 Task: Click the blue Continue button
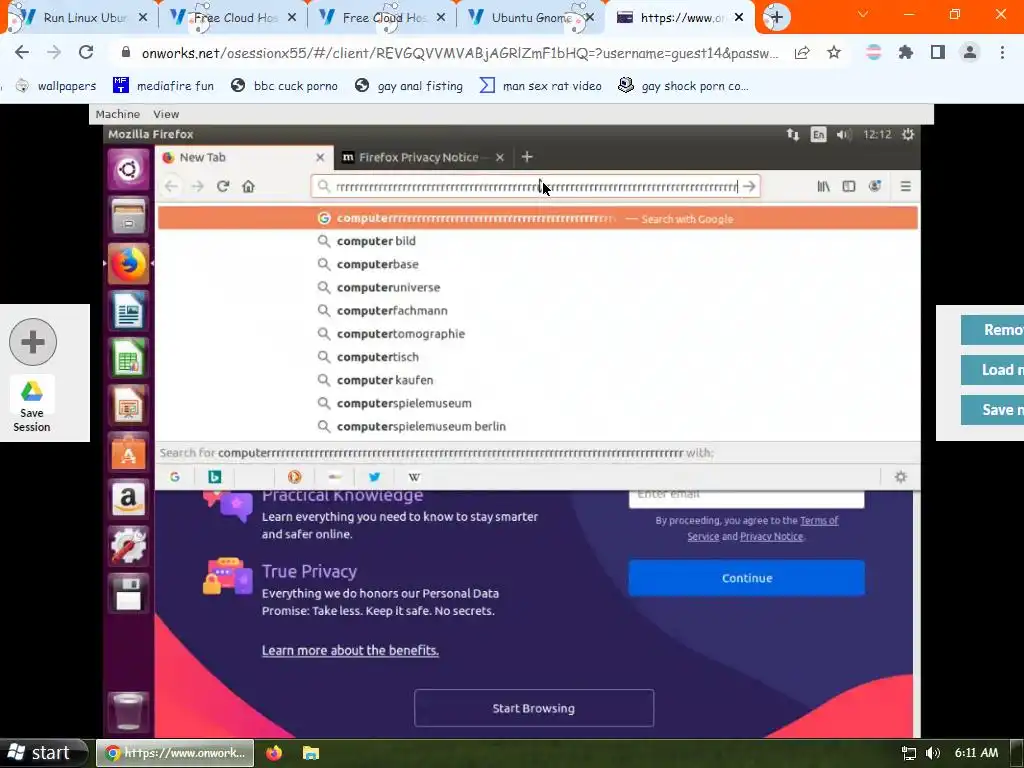click(746, 578)
